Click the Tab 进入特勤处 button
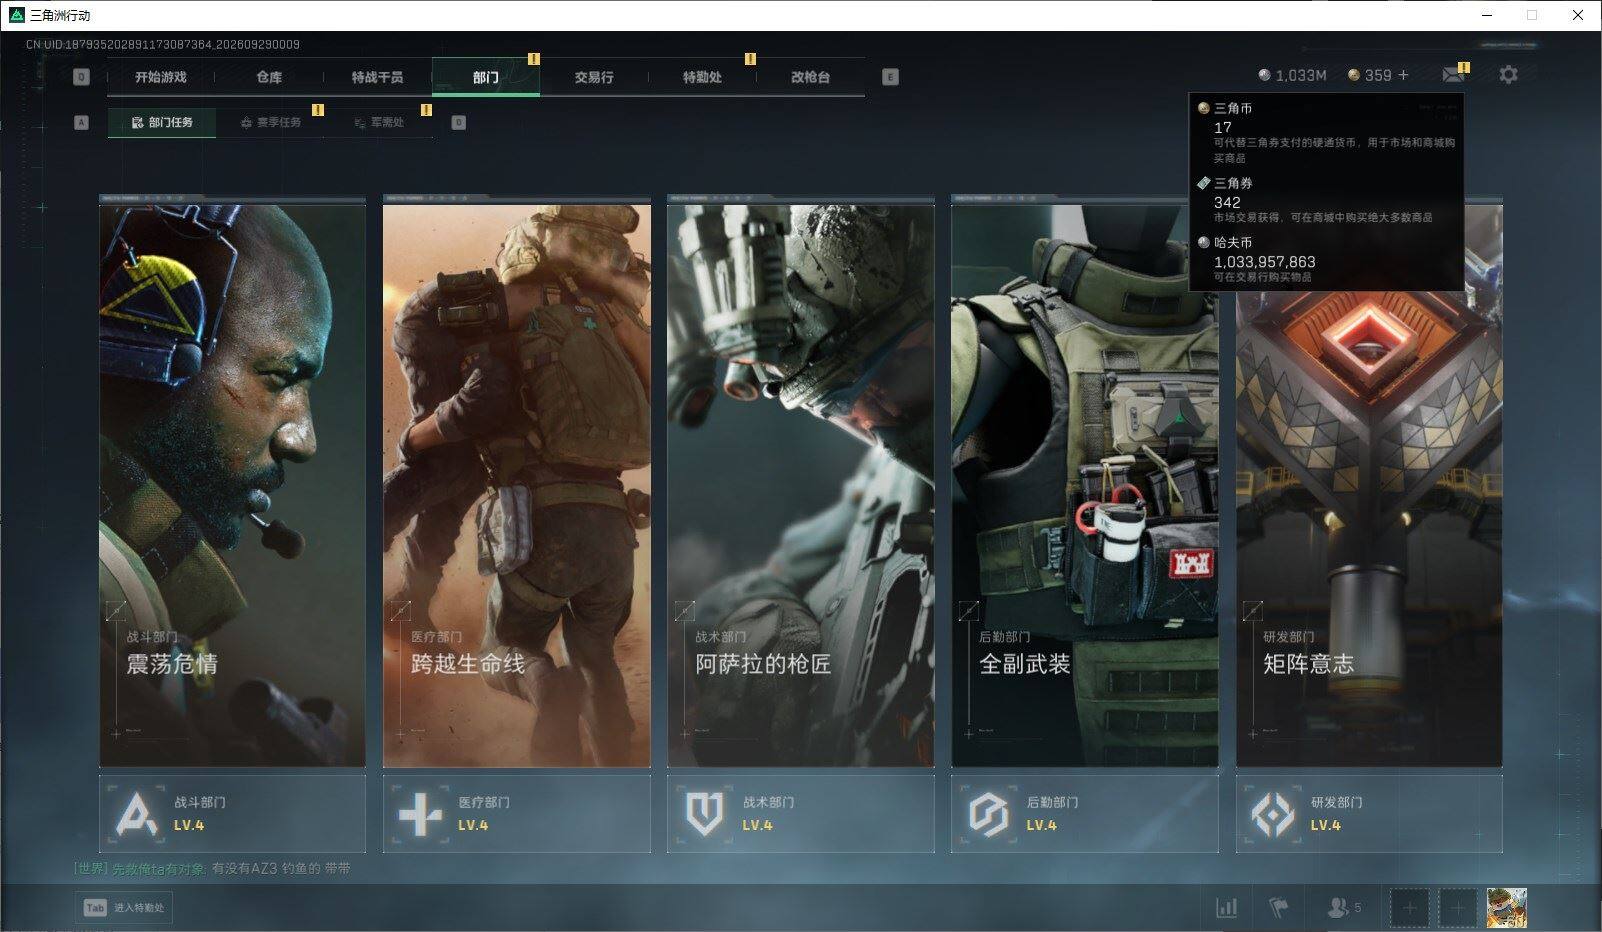This screenshot has width=1602, height=932. (124, 908)
